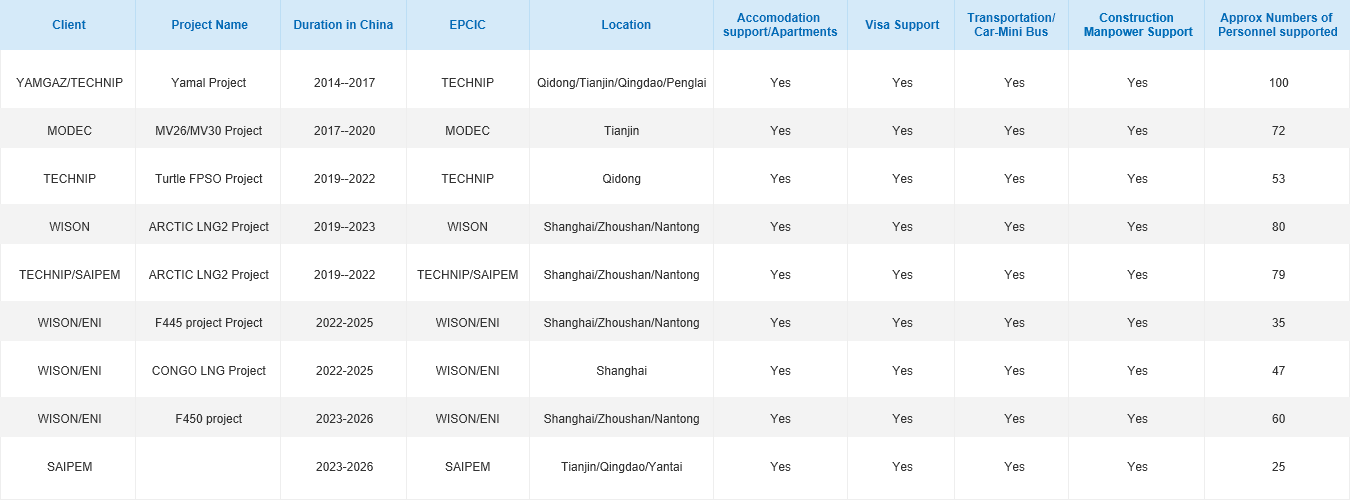The height and width of the screenshot is (500, 1350).
Task: Select the MV26/MV30 Project cell
Action: [209, 131]
